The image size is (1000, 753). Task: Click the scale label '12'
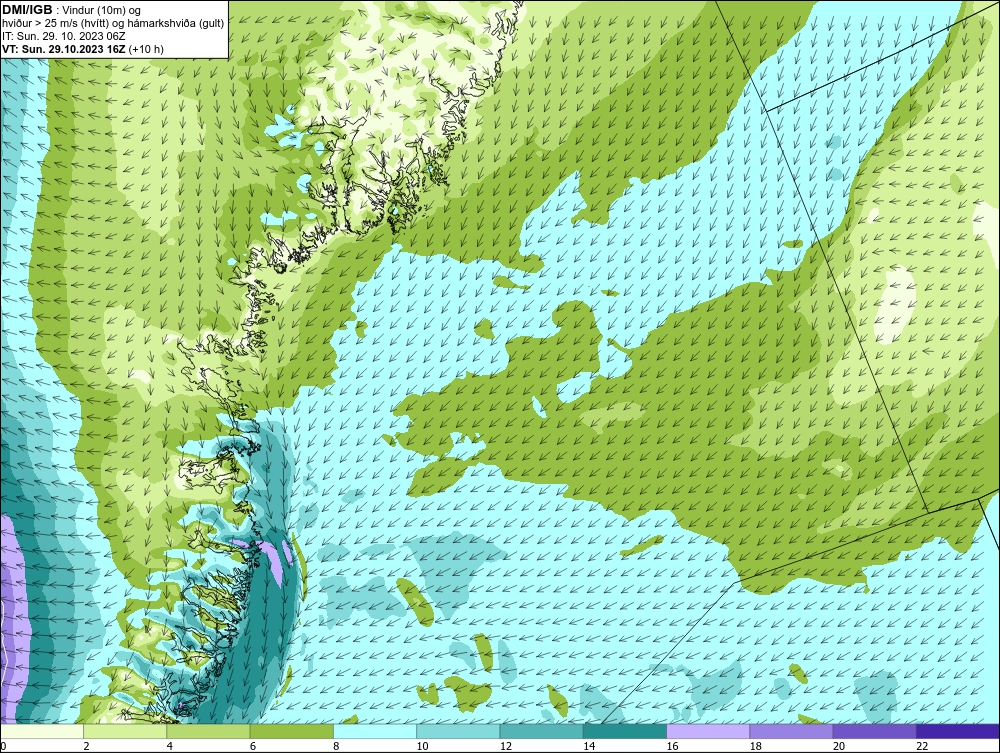tap(506, 746)
